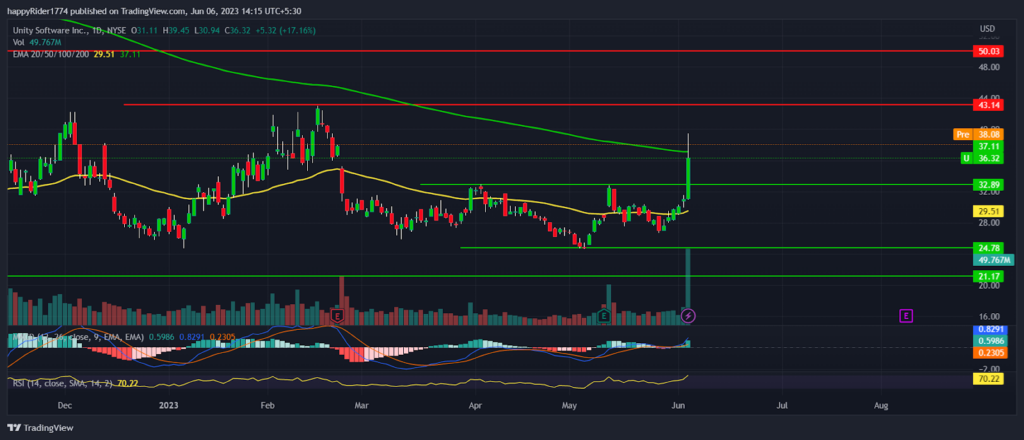This screenshot has height=440, width=1024.
Task: Click the blue 0.8291 MACD axis label
Action: [x=988, y=330]
